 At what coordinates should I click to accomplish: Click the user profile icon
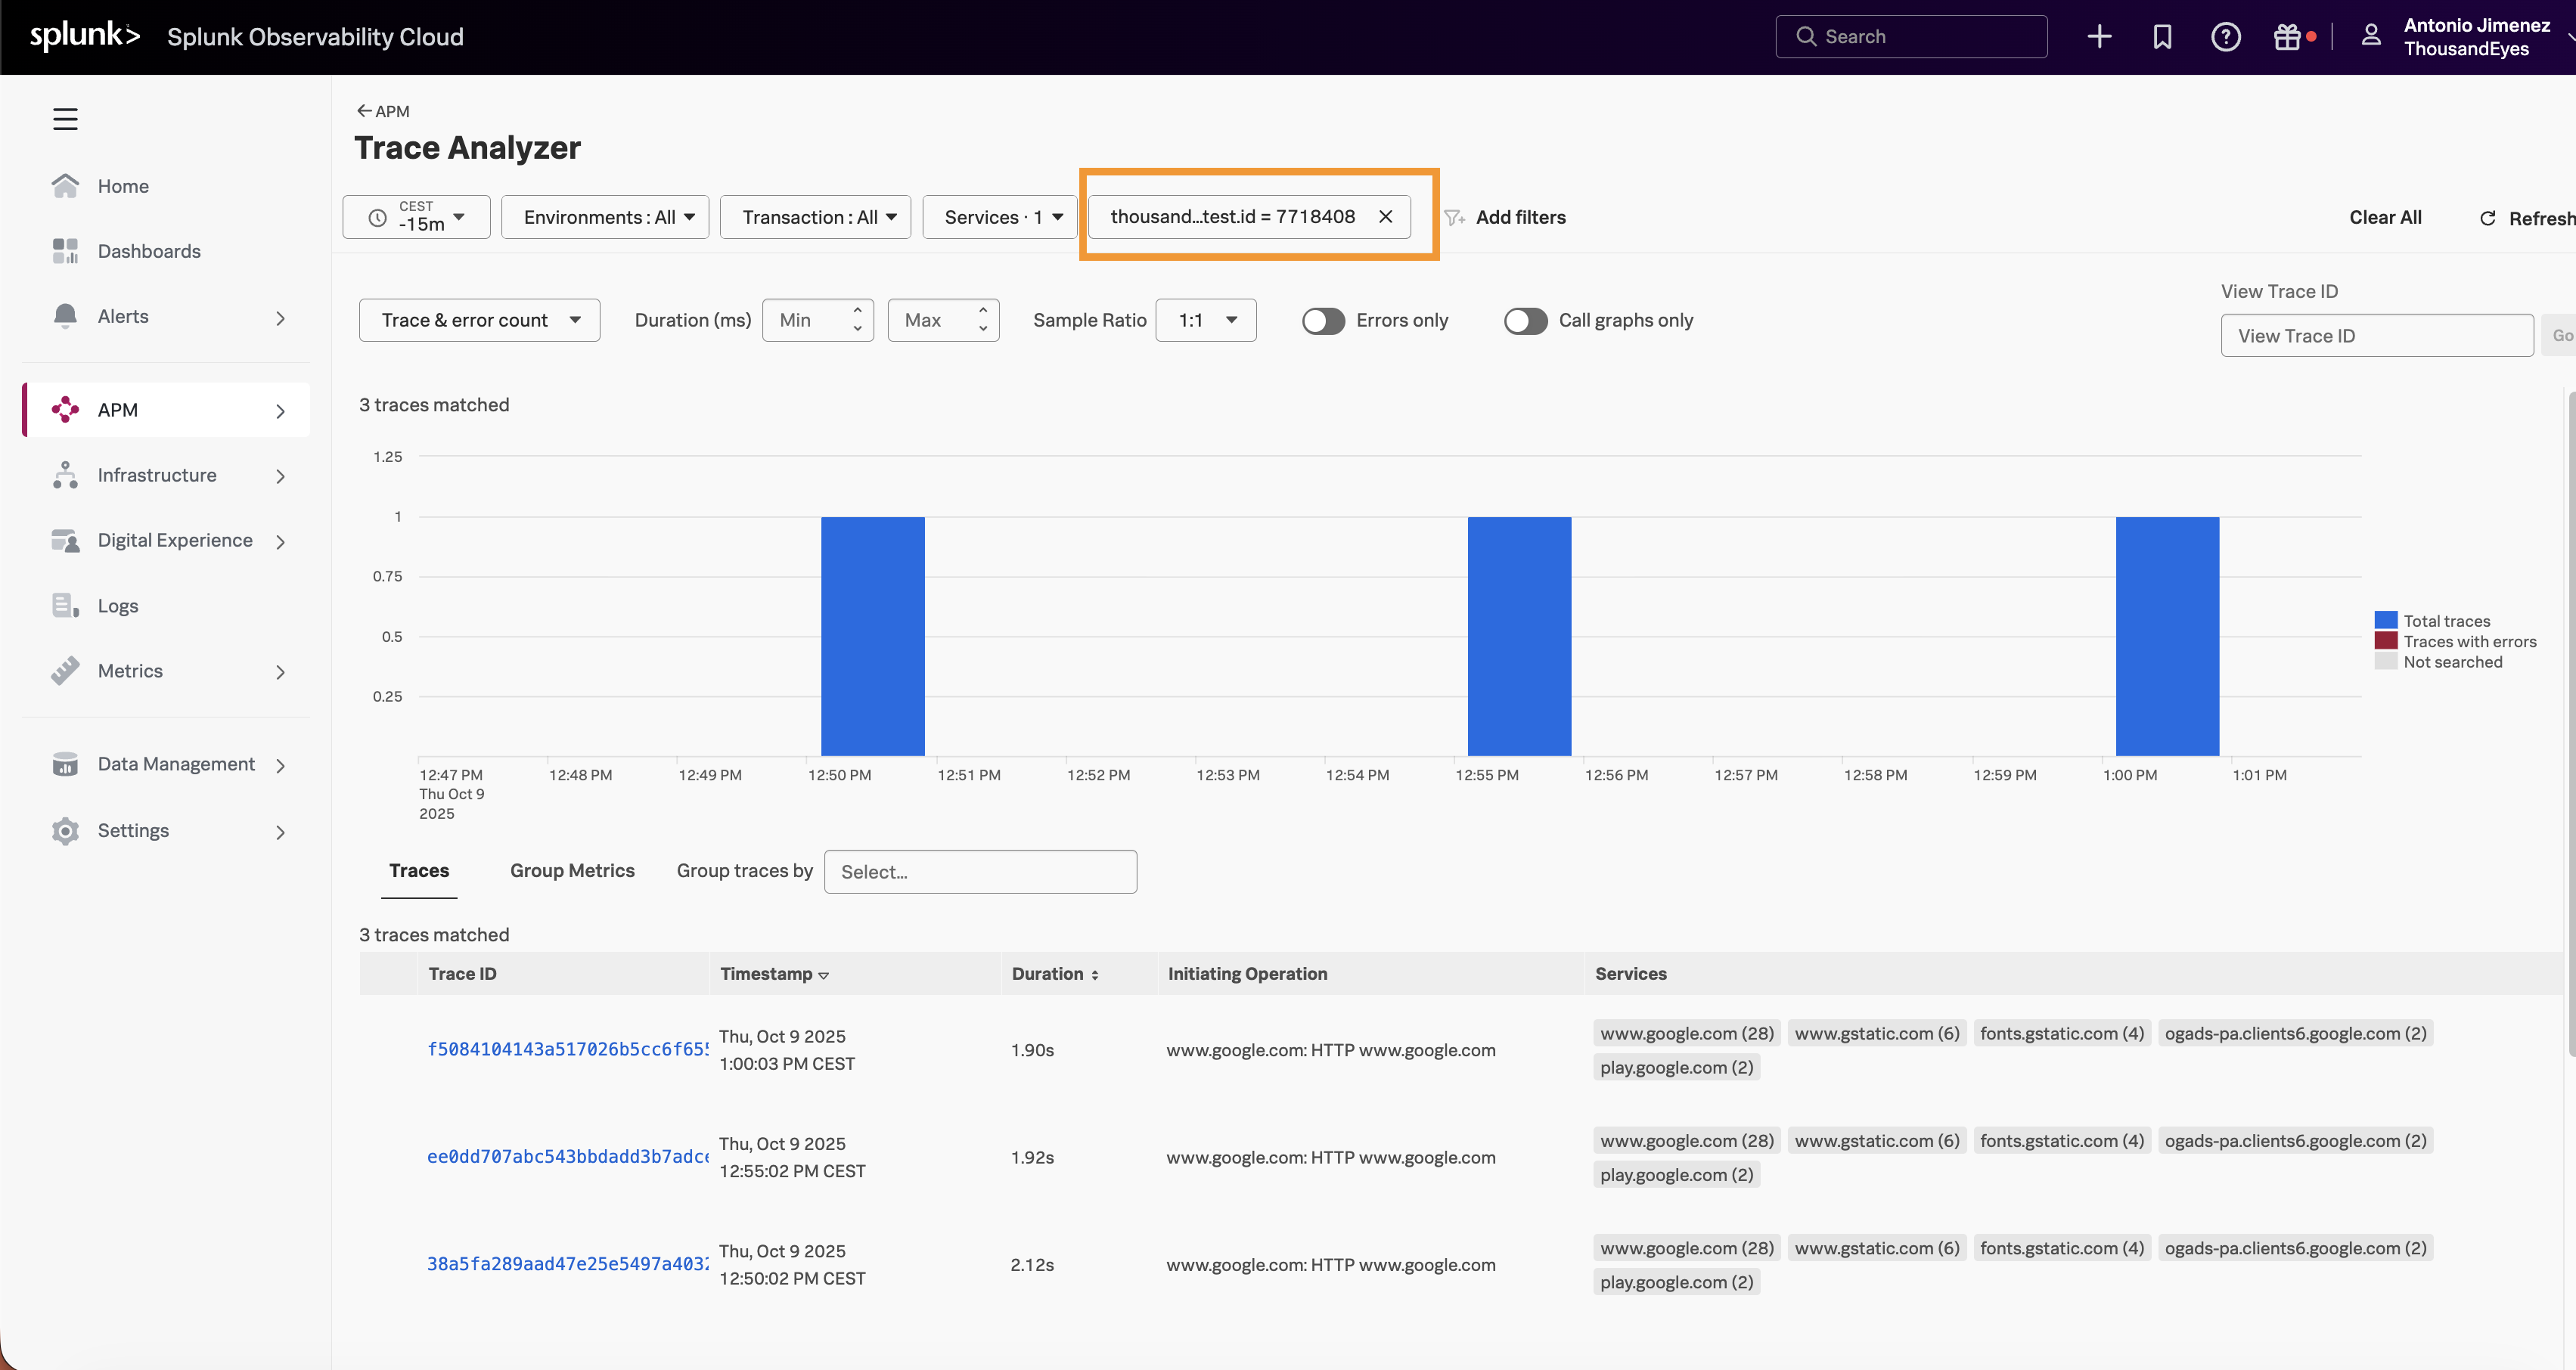2370,36
